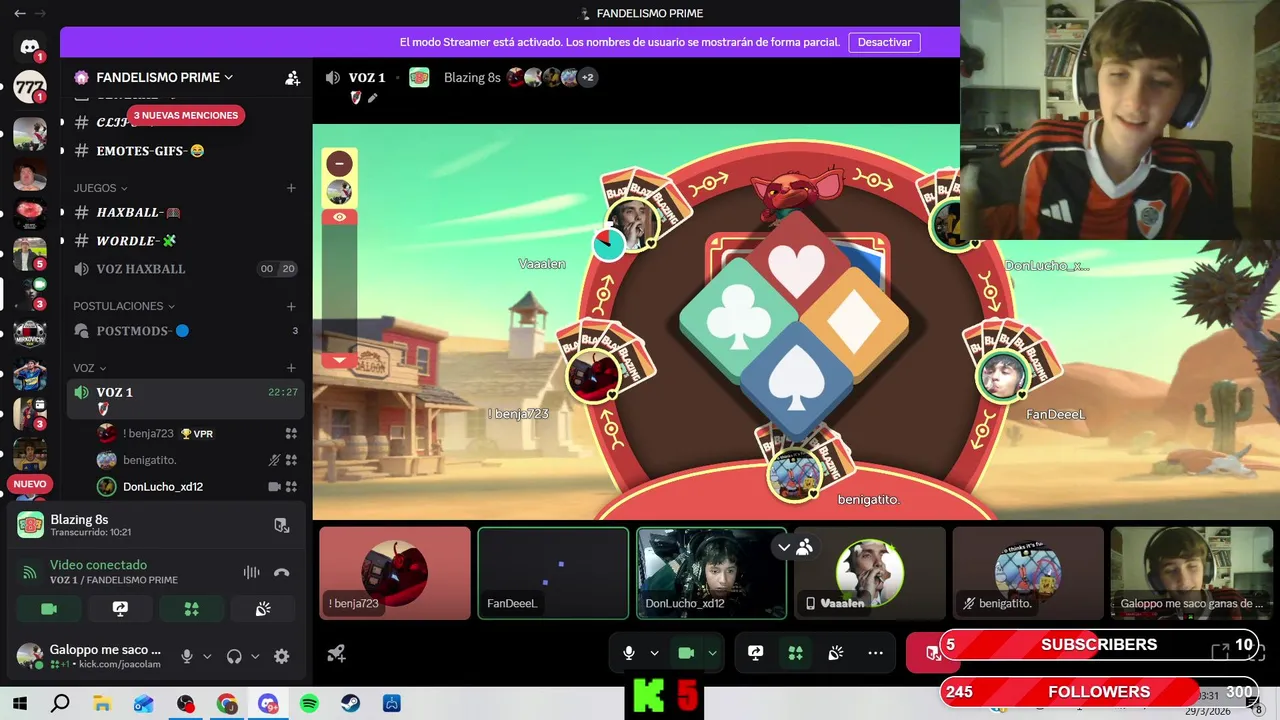Turn off camera in the call bar
The width and height of the screenshot is (1280, 720).
pyautogui.click(x=686, y=653)
